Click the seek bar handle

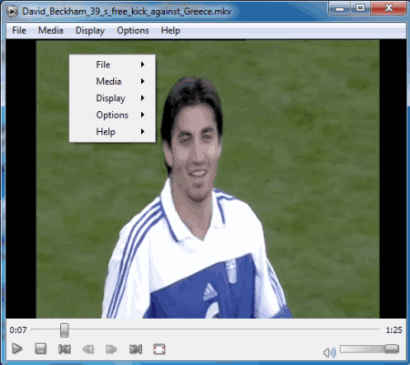pyautogui.click(x=64, y=330)
